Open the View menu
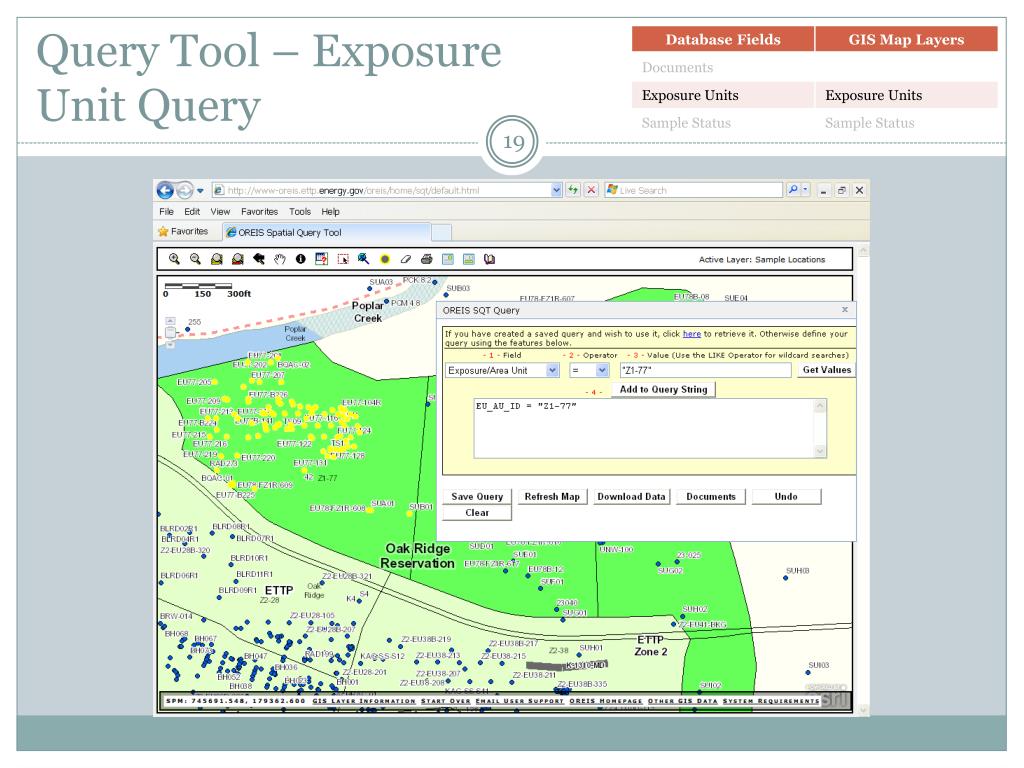This screenshot has height=768, width=1024. pos(220,212)
